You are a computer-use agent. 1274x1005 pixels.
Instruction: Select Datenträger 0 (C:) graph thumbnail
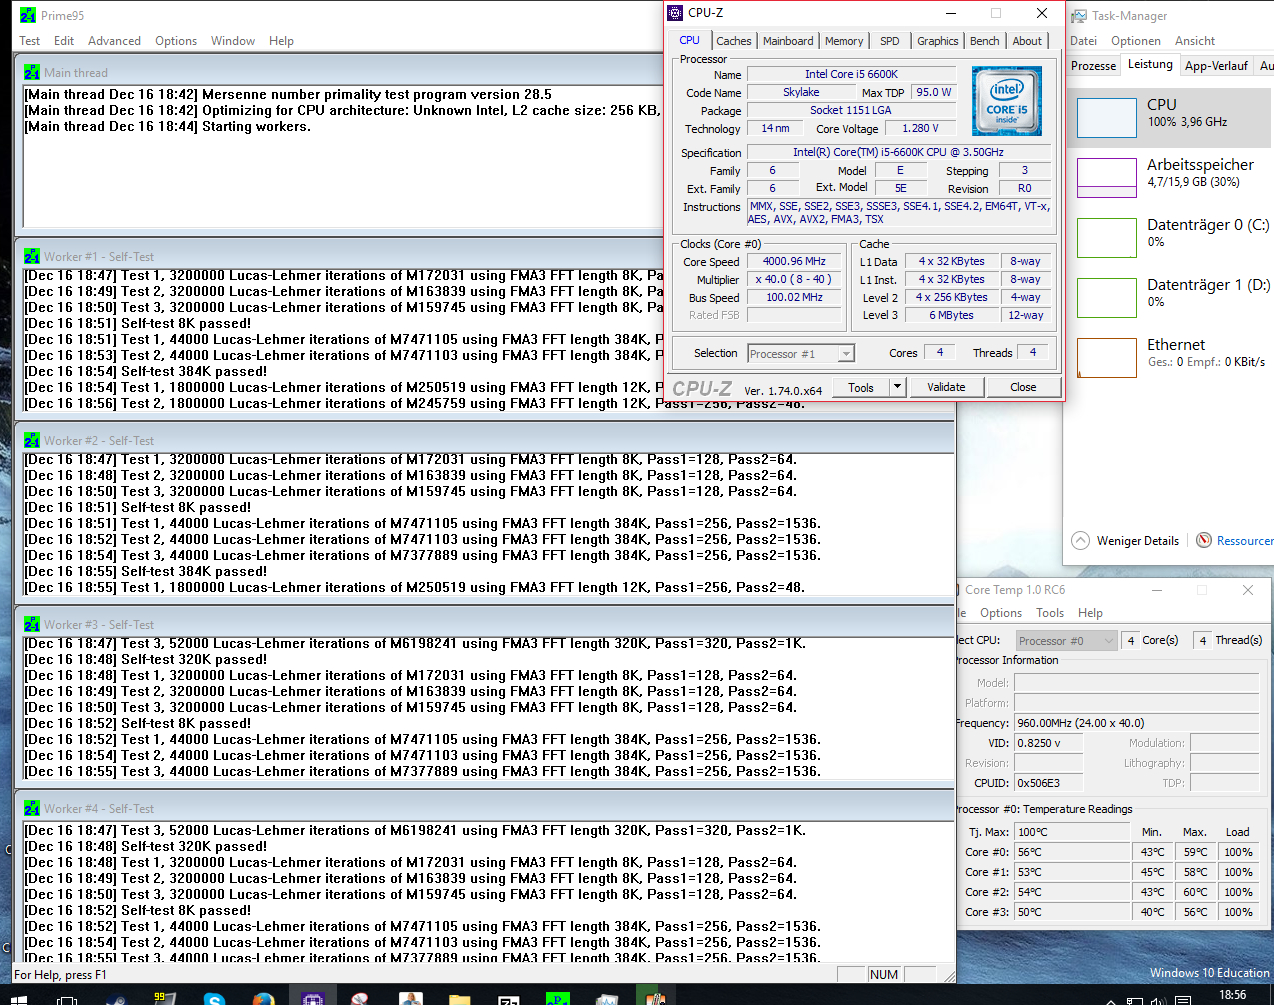1107,238
